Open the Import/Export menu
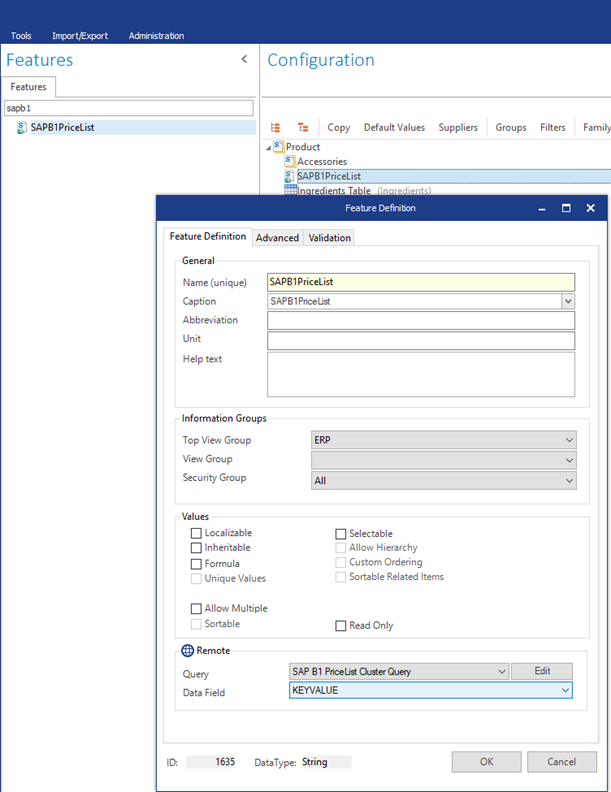Image resolution: width=611 pixels, height=792 pixels. coord(80,35)
